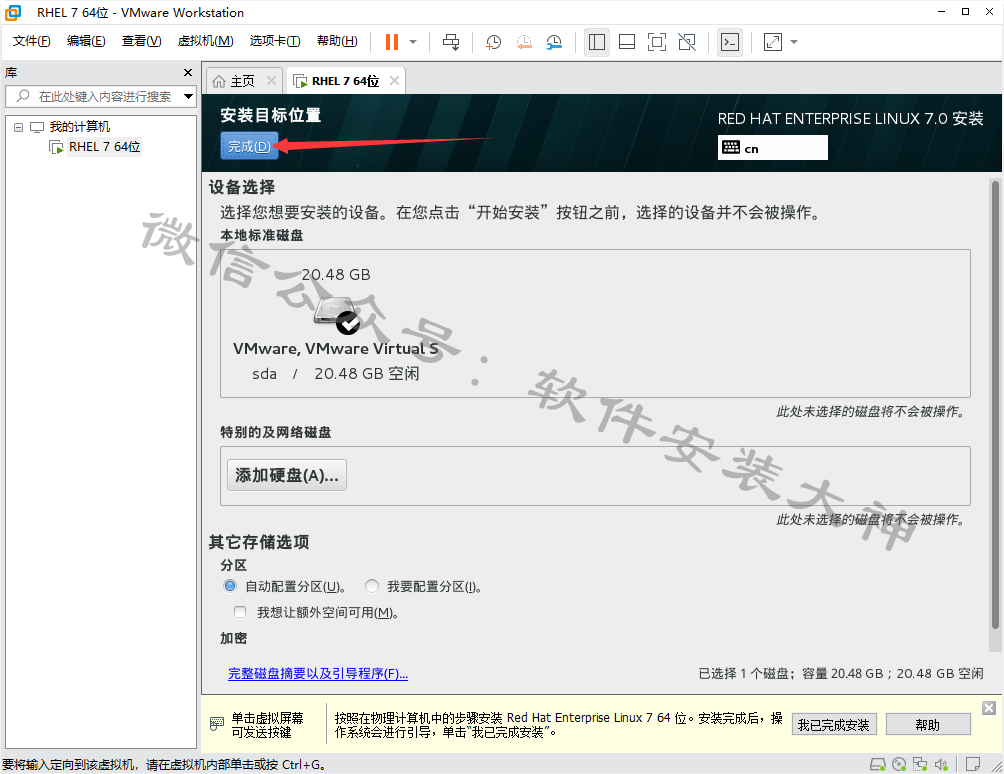The image size is (1004, 774).
Task: Select 我的计算机 in library tree
Action: (79, 127)
